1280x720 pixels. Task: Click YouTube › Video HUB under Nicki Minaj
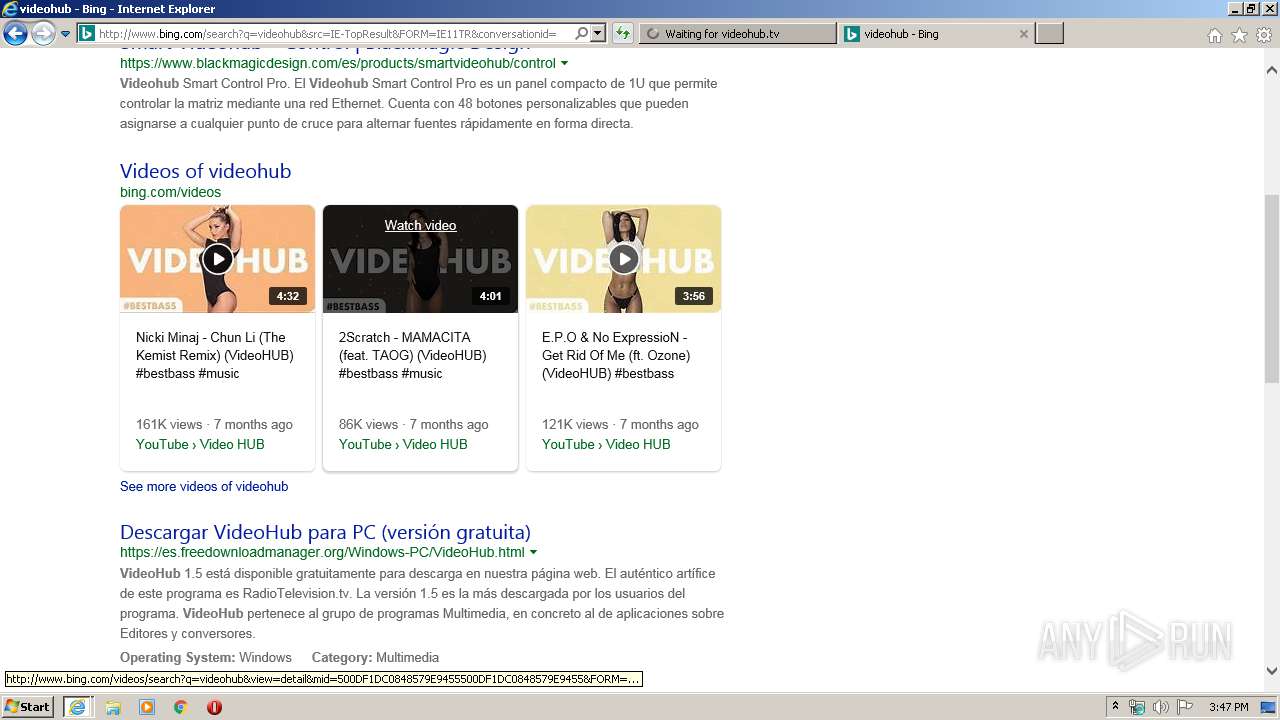click(200, 444)
